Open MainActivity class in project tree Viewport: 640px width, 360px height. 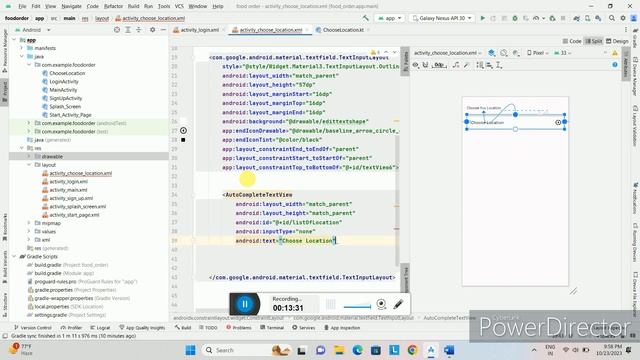(63, 90)
